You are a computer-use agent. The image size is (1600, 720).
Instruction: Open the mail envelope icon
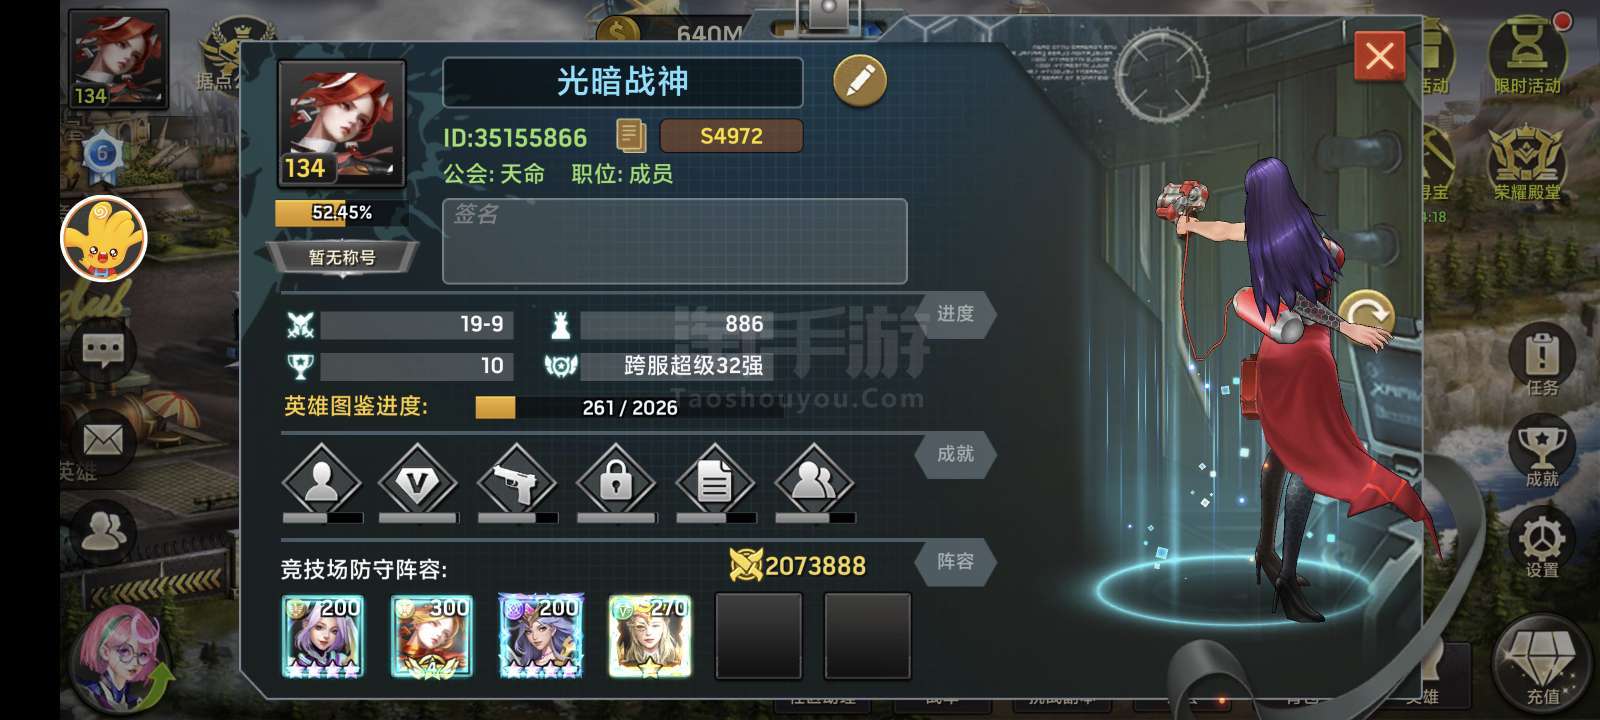[x=103, y=440]
